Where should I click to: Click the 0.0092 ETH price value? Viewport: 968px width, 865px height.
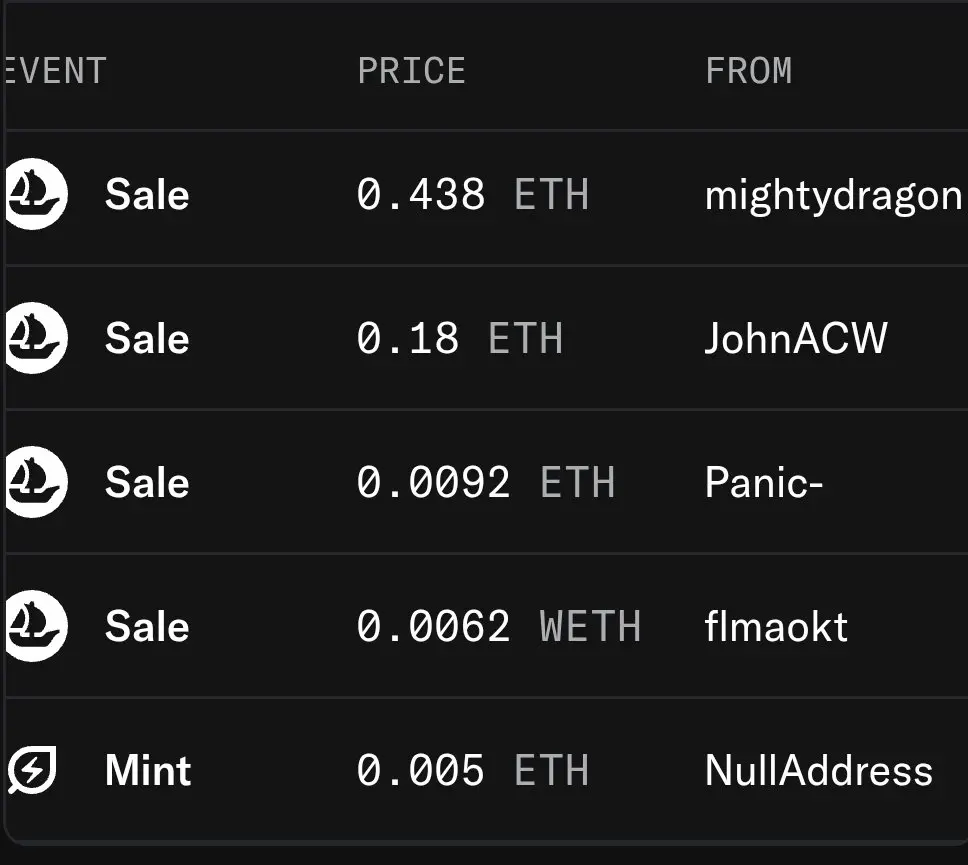point(486,482)
